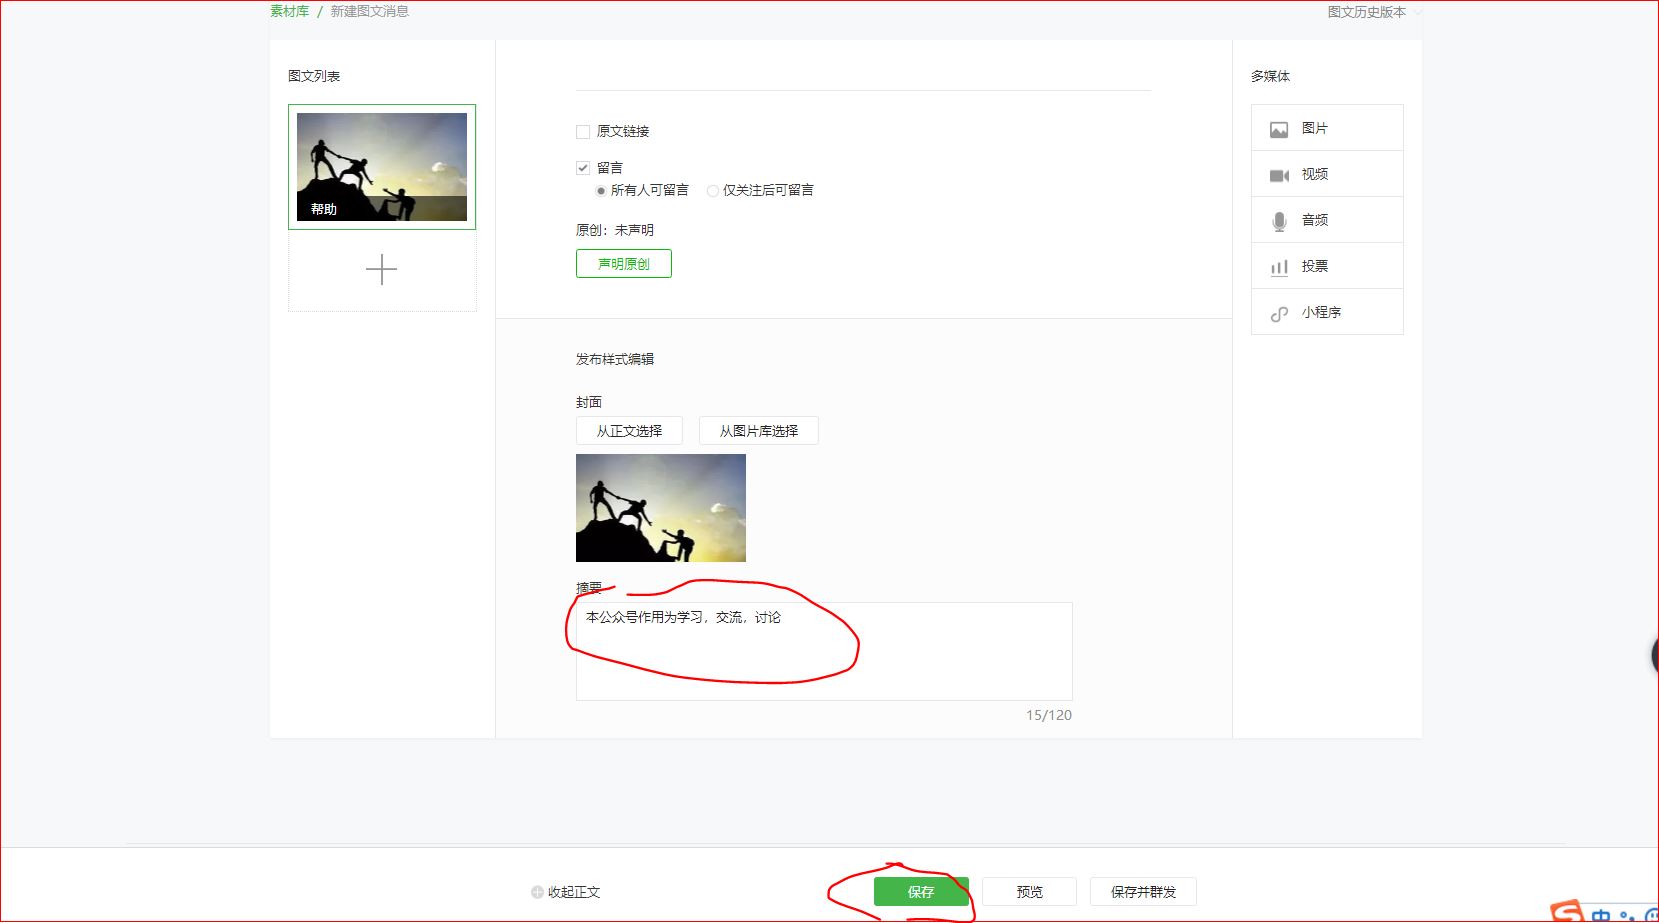Viewport: 1659px width, 923px height.
Task: Click the 保存并群发 button
Action: pos(1143,892)
